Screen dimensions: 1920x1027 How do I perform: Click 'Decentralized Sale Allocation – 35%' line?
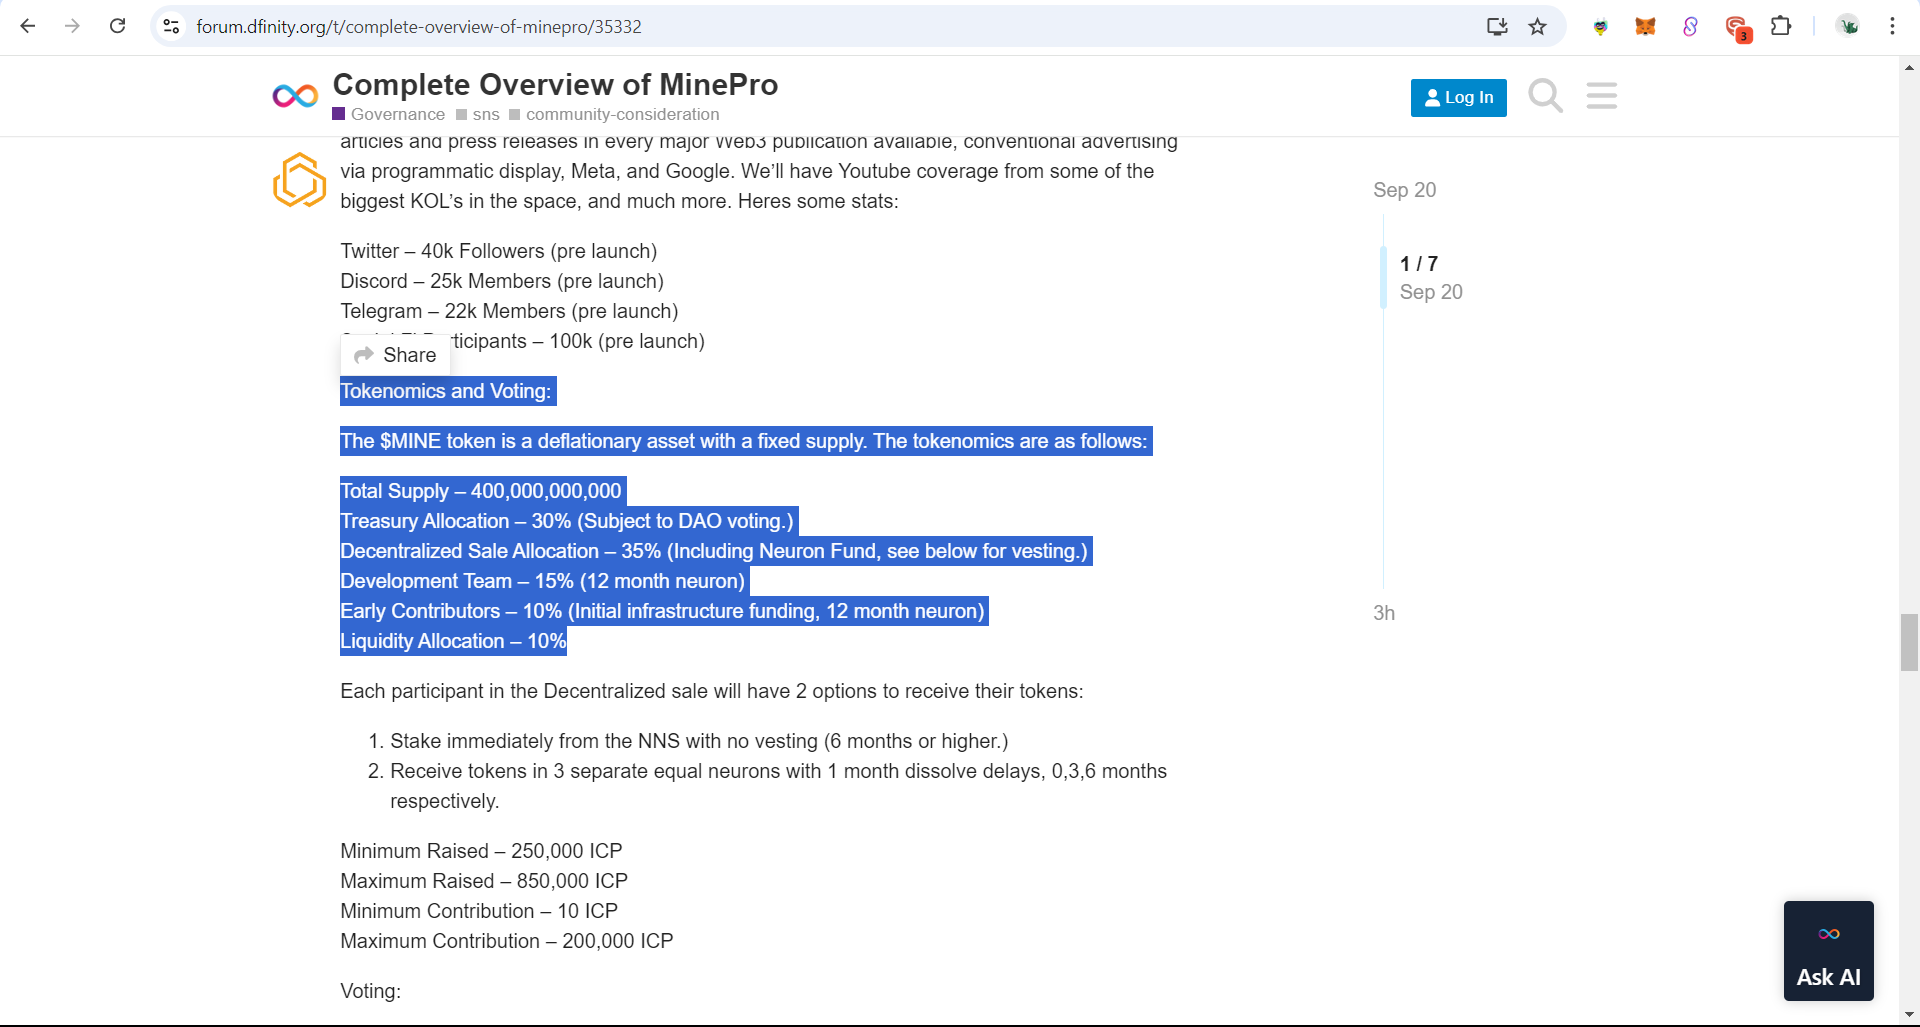tap(714, 551)
